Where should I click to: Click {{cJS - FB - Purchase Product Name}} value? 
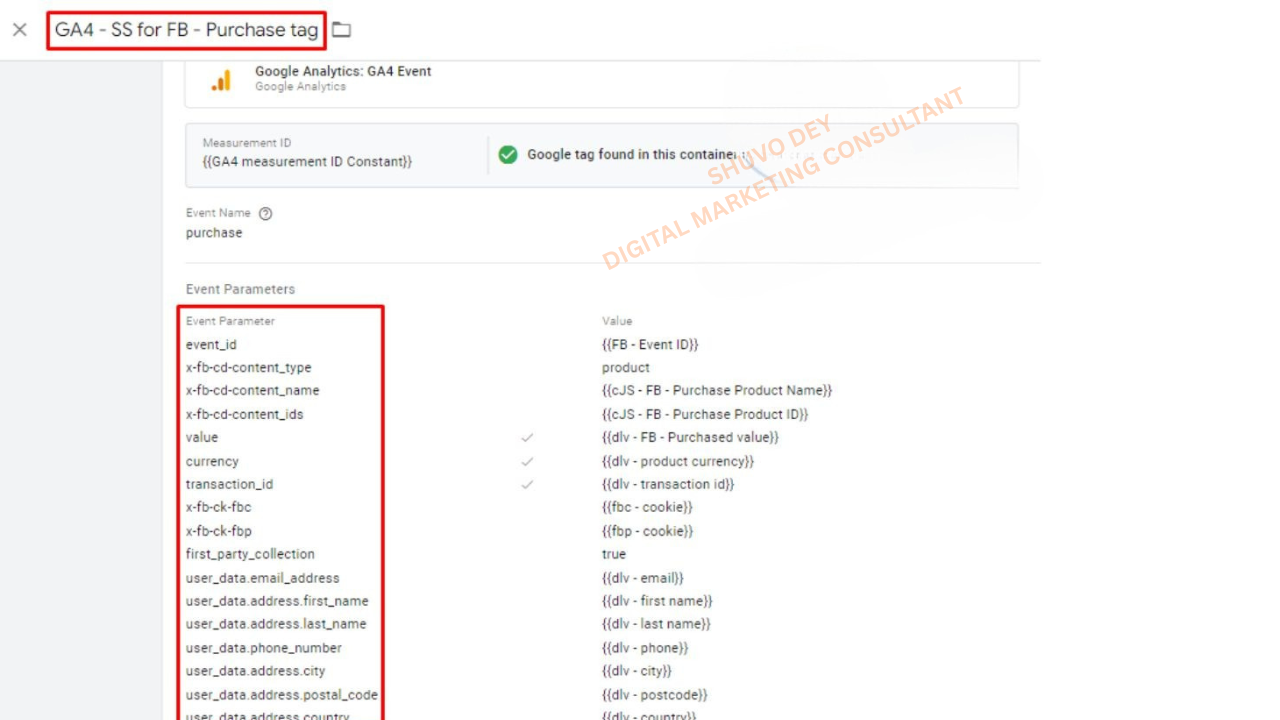717,390
